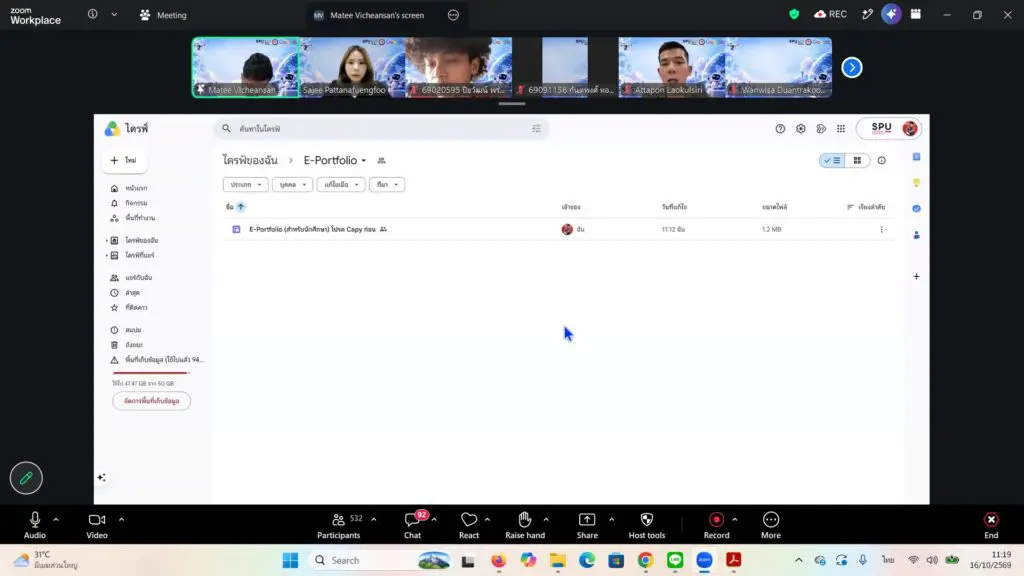This screenshot has width=1024, height=576.
Task: Open Workspaces item in Drive sidebar
Action: [x=140, y=218]
